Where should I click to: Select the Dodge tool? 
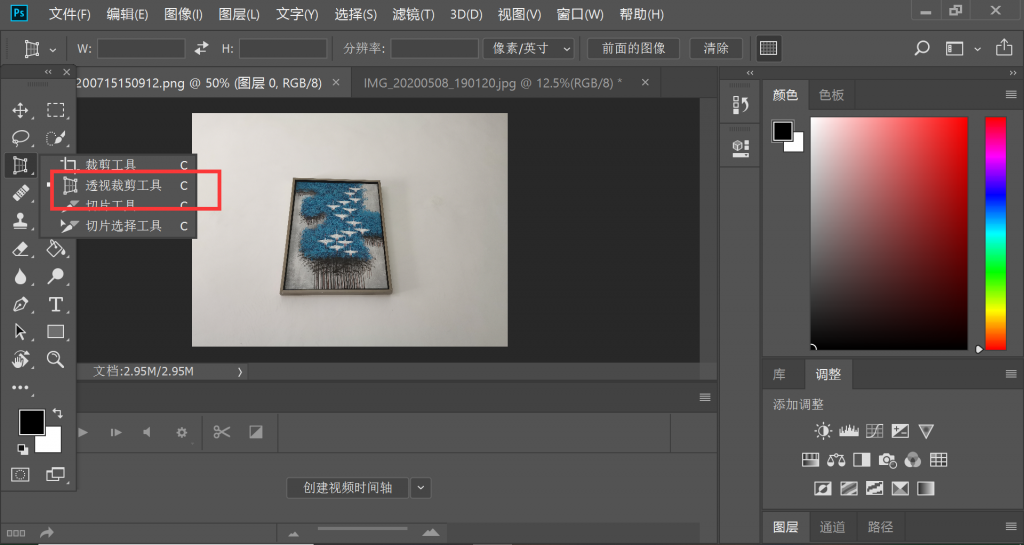pyautogui.click(x=56, y=277)
